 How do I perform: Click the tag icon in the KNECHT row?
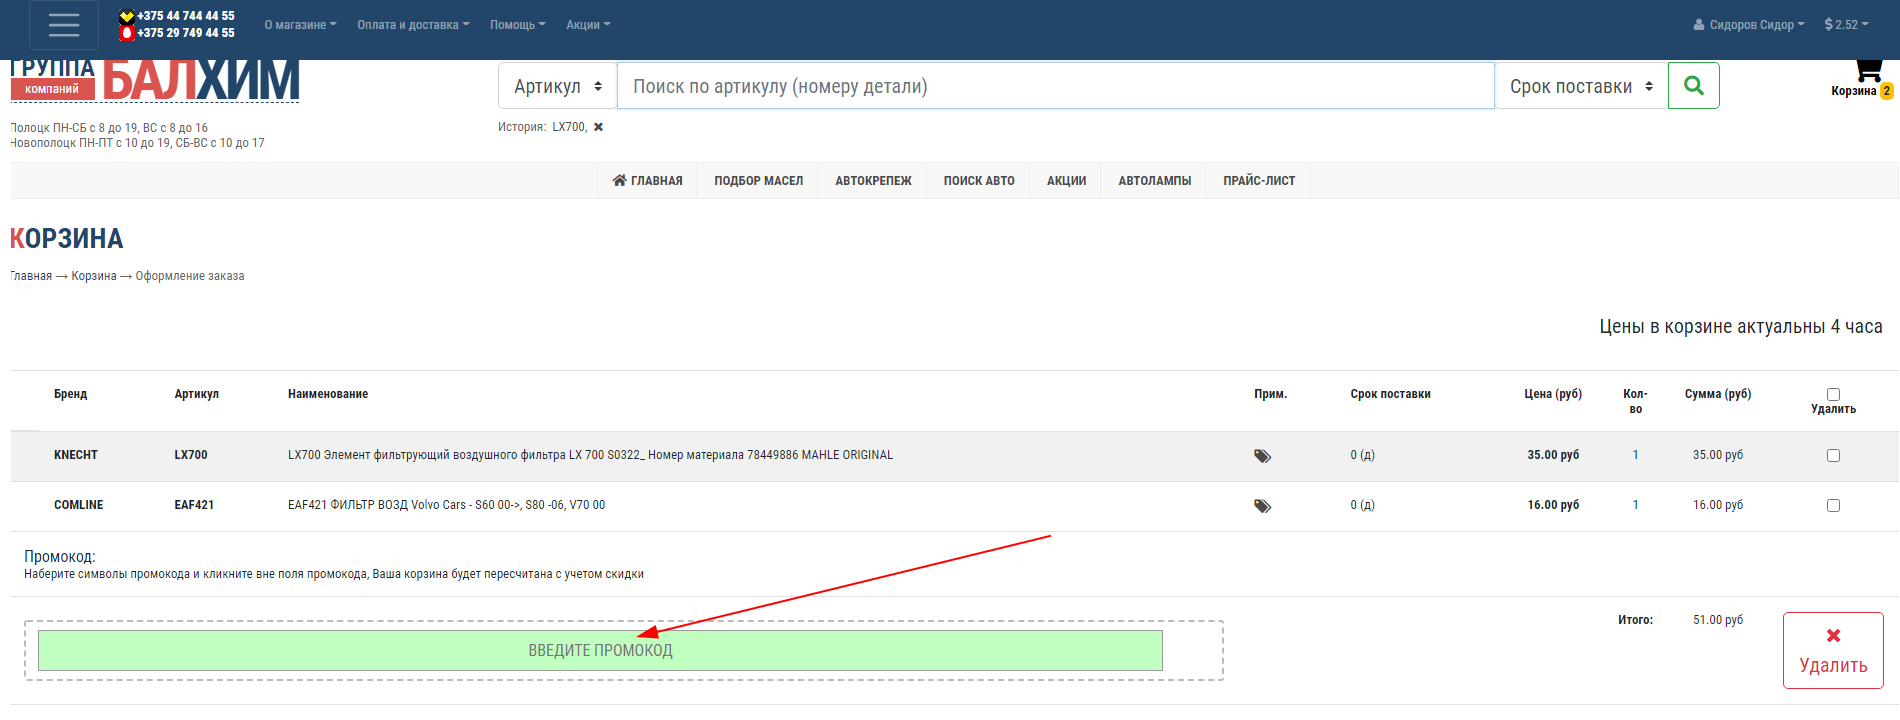click(1262, 456)
